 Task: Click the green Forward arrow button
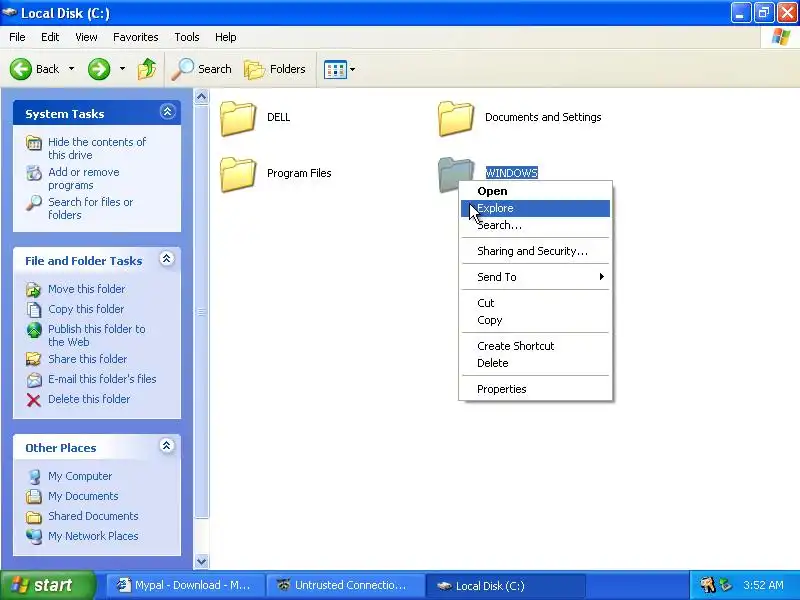pos(99,69)
